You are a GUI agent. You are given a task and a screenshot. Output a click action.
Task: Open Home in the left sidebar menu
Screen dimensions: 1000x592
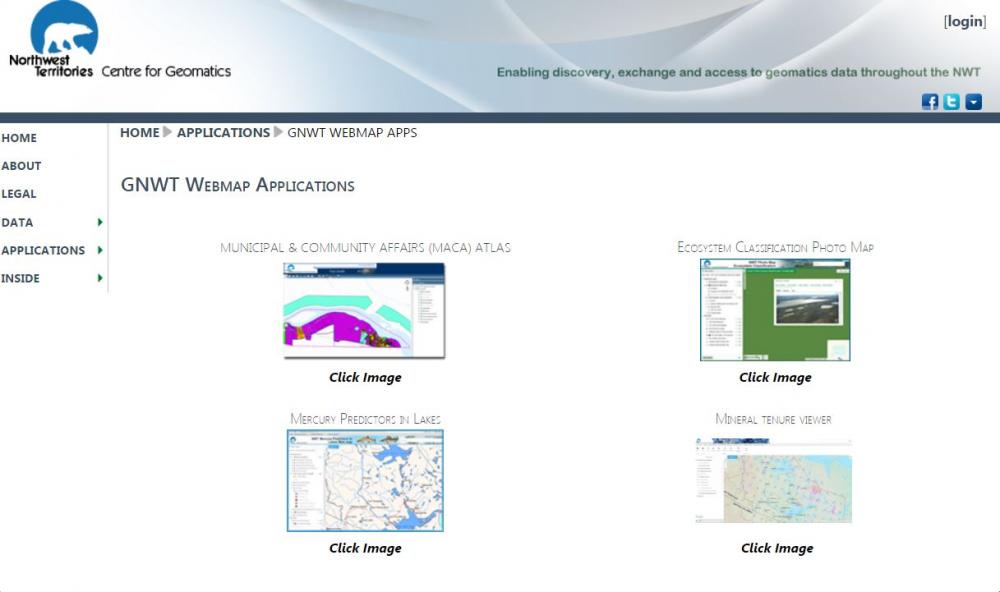[x=19, y=138]
